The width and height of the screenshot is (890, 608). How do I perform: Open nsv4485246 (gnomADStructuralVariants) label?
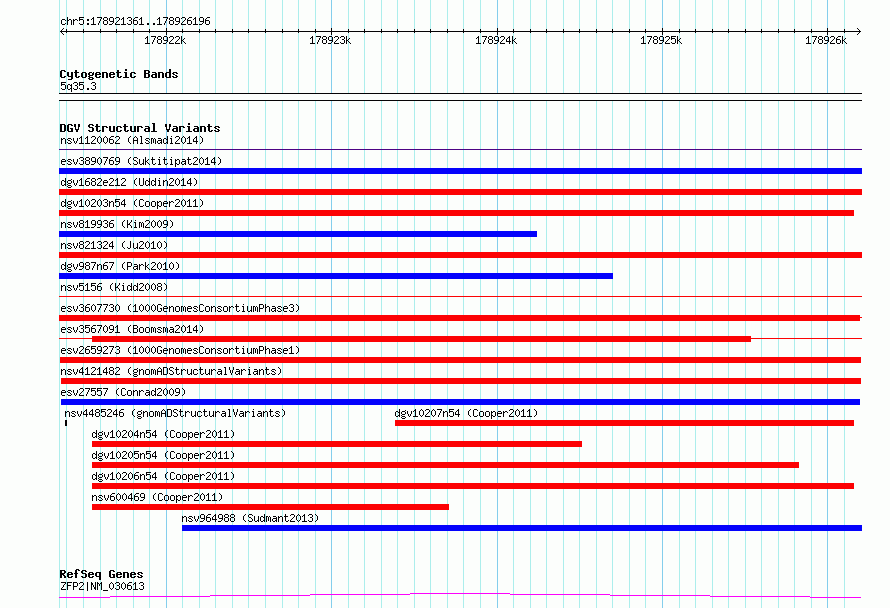pyautogui.click(x=175, y=413)
